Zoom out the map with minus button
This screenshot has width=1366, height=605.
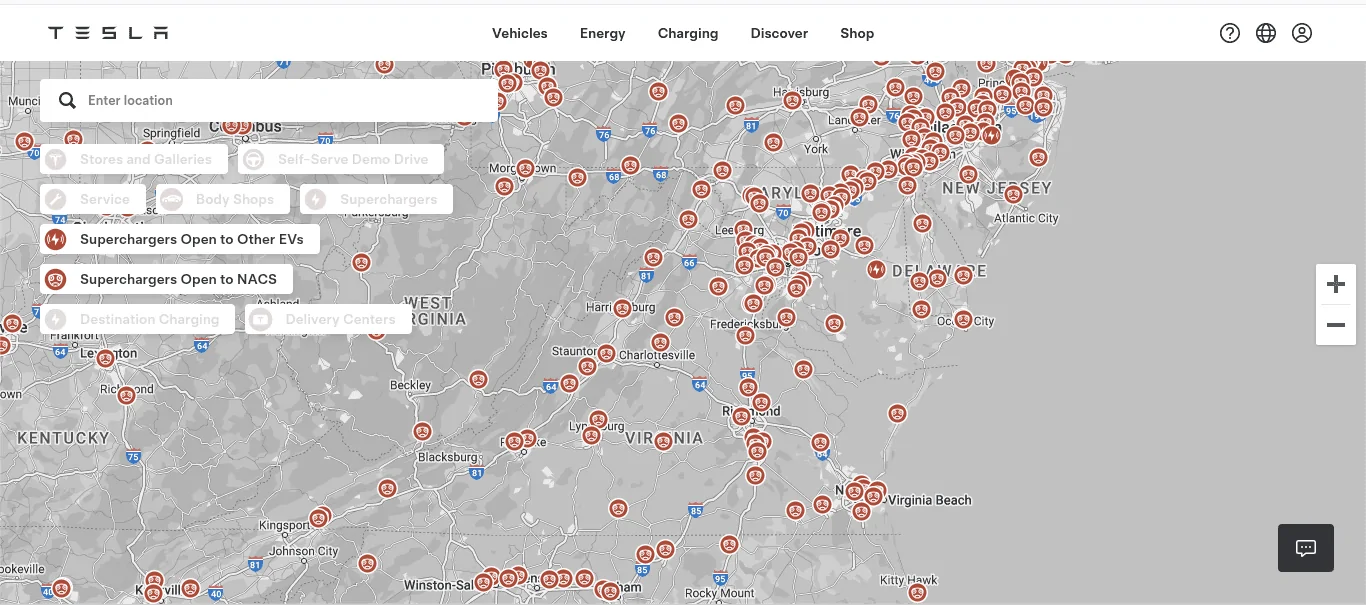click(x=1335, y=325)
